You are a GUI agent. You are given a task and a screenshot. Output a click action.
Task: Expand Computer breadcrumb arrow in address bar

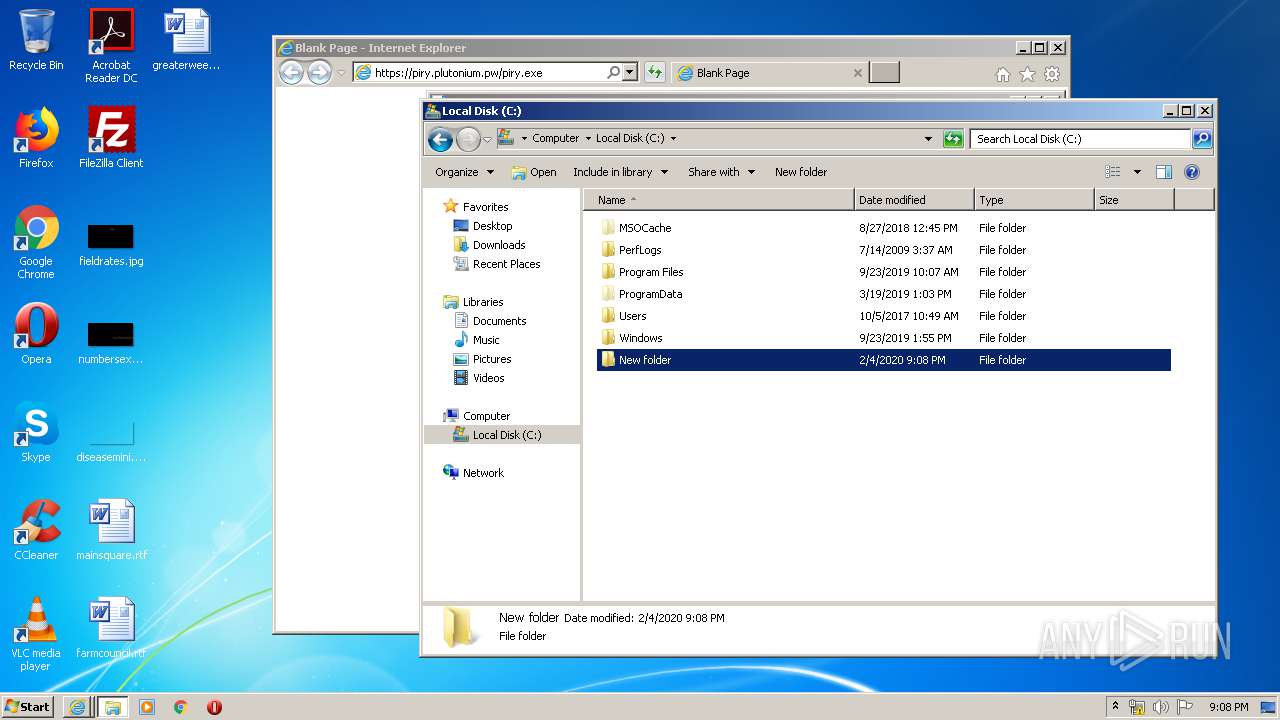point(588,139)
